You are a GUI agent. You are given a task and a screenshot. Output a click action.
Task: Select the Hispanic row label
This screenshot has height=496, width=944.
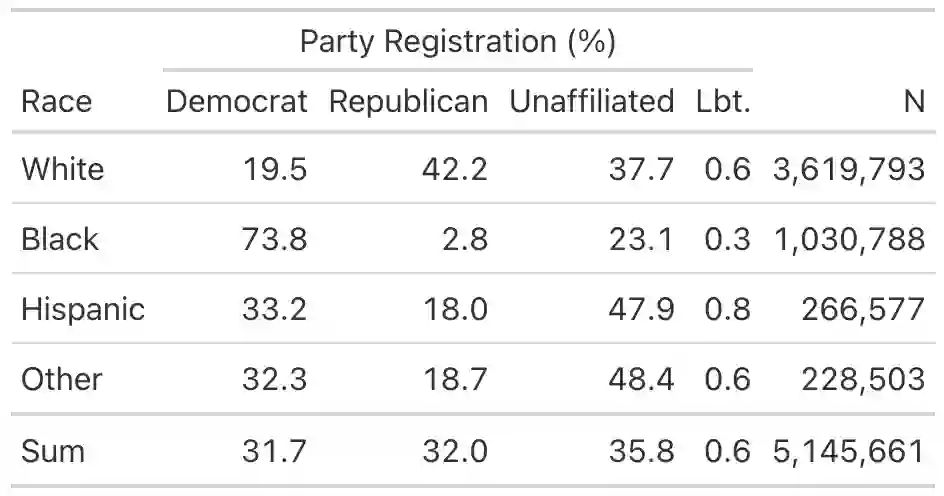(x=83, y=309)
